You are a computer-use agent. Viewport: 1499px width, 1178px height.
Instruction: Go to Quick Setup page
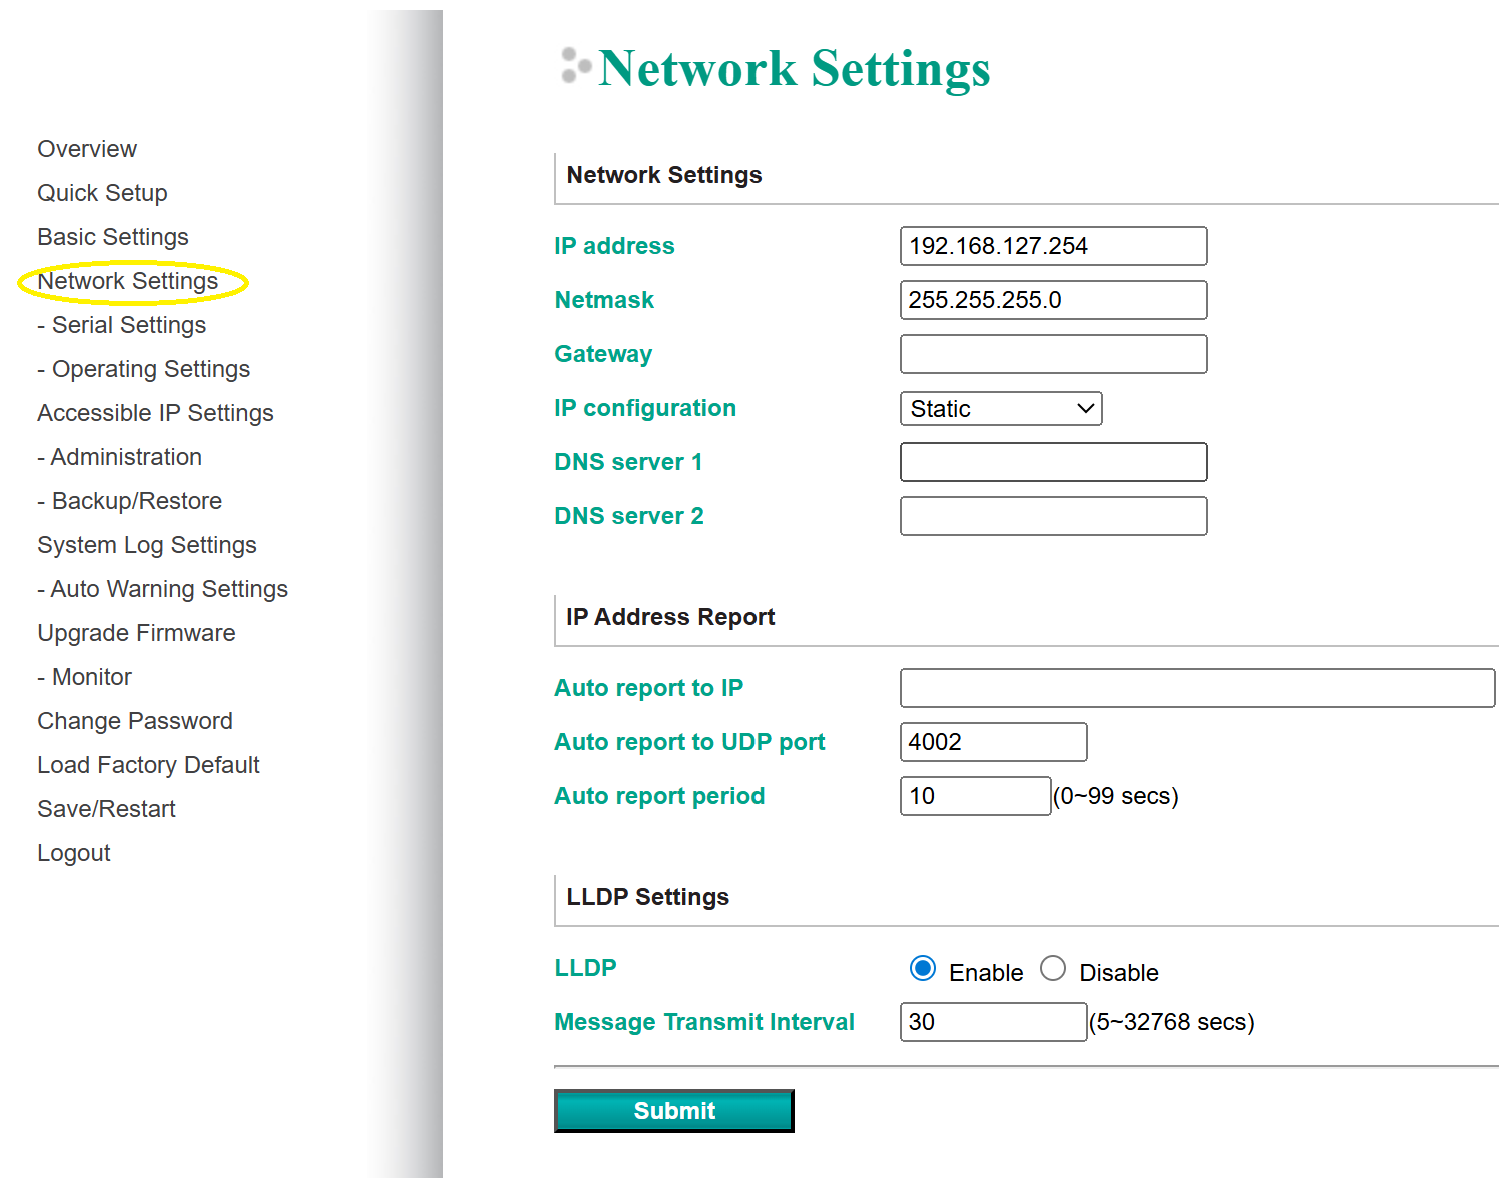click(102, 193)
